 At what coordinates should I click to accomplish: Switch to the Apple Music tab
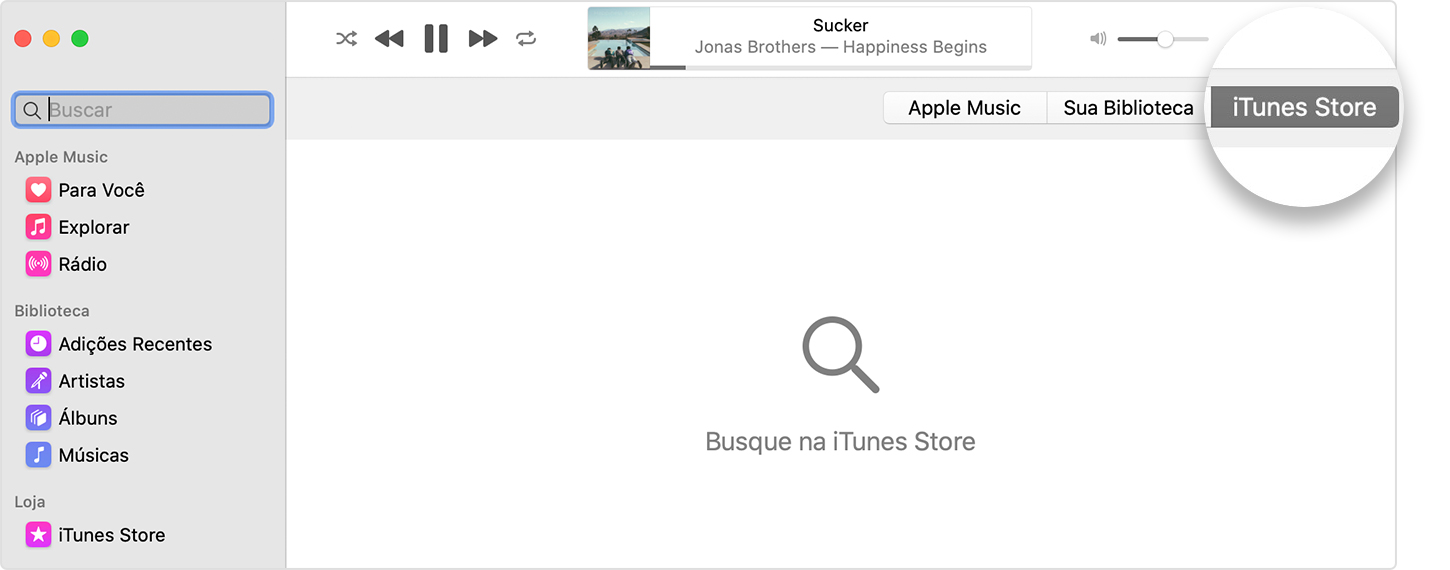point(965,108)
